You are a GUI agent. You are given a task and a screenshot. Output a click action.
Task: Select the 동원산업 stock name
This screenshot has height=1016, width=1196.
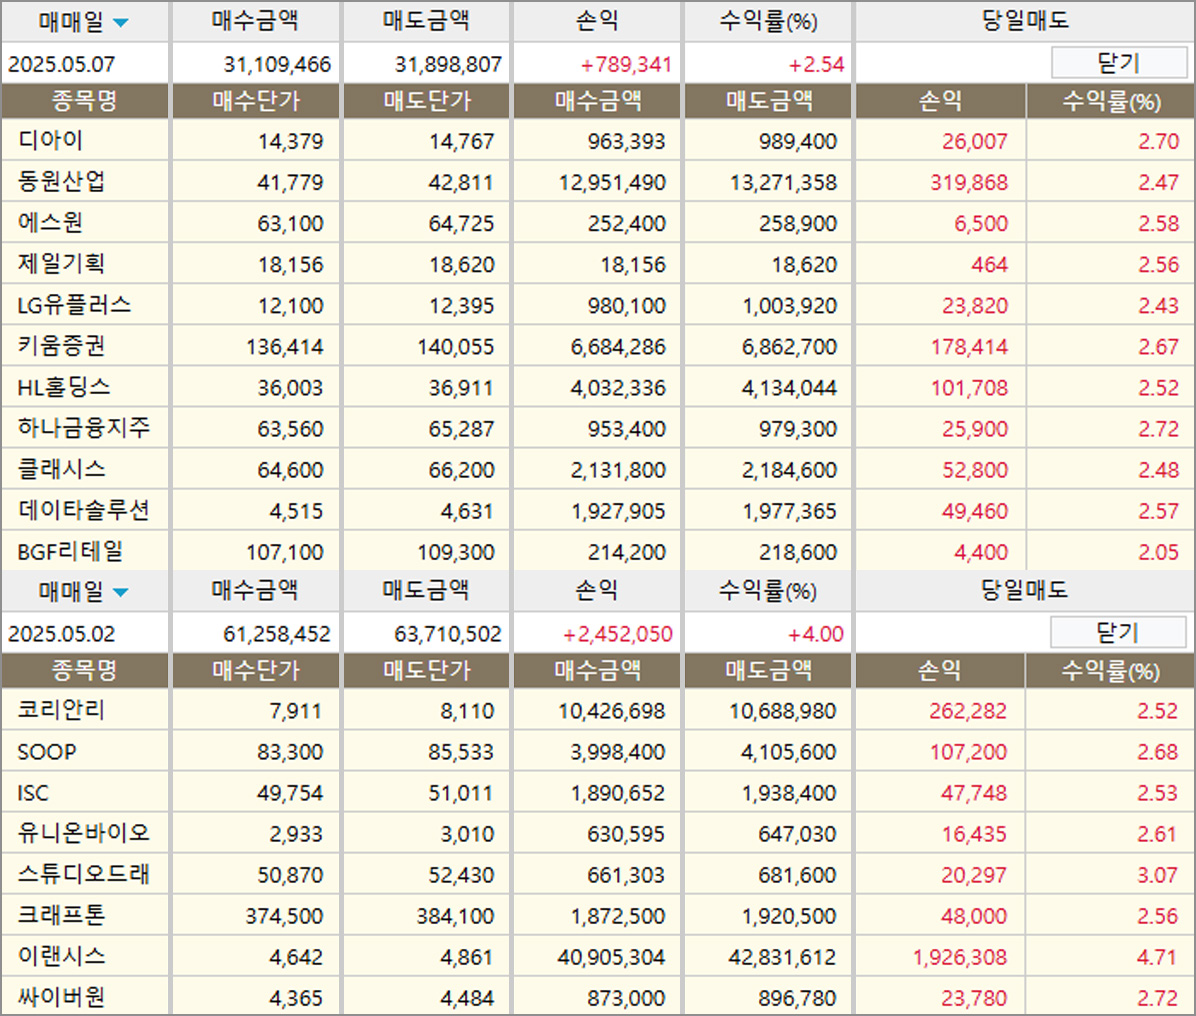(61, 182)
